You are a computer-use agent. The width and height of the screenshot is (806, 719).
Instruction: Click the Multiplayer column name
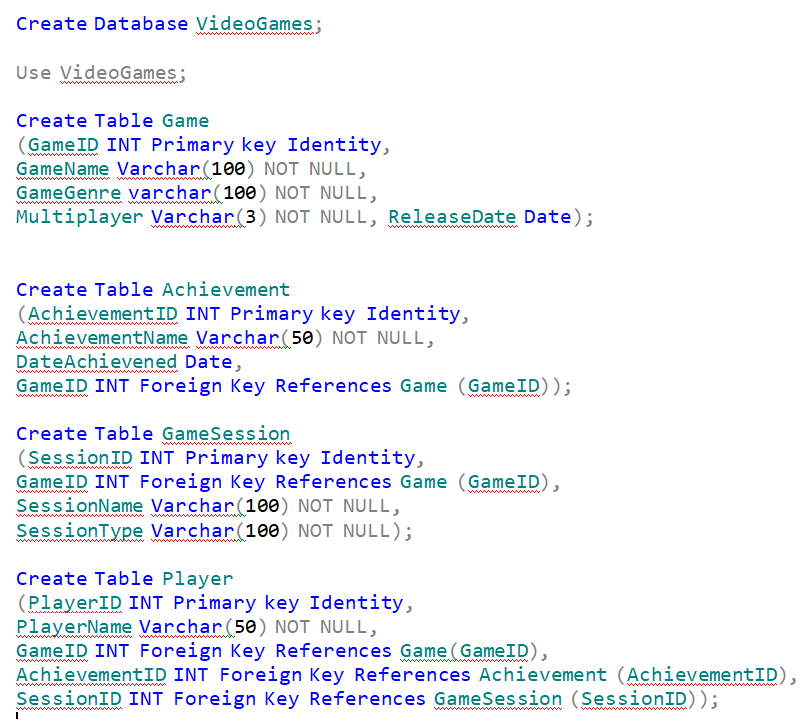tap(79, 217)
